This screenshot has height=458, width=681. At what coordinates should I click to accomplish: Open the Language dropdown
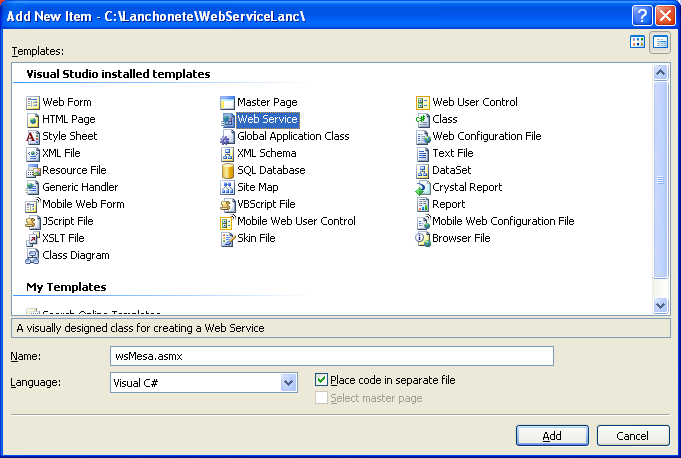[x=288, y=383]
